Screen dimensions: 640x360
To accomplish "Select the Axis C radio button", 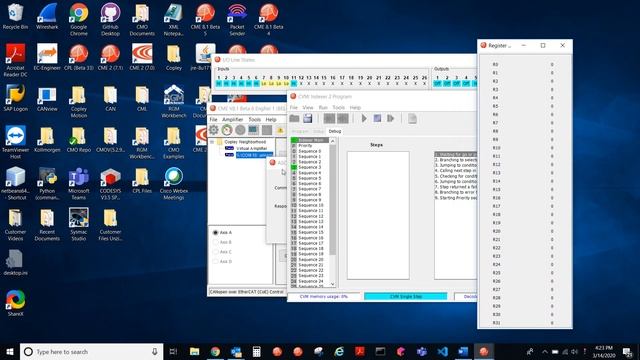I will [216, 252].
